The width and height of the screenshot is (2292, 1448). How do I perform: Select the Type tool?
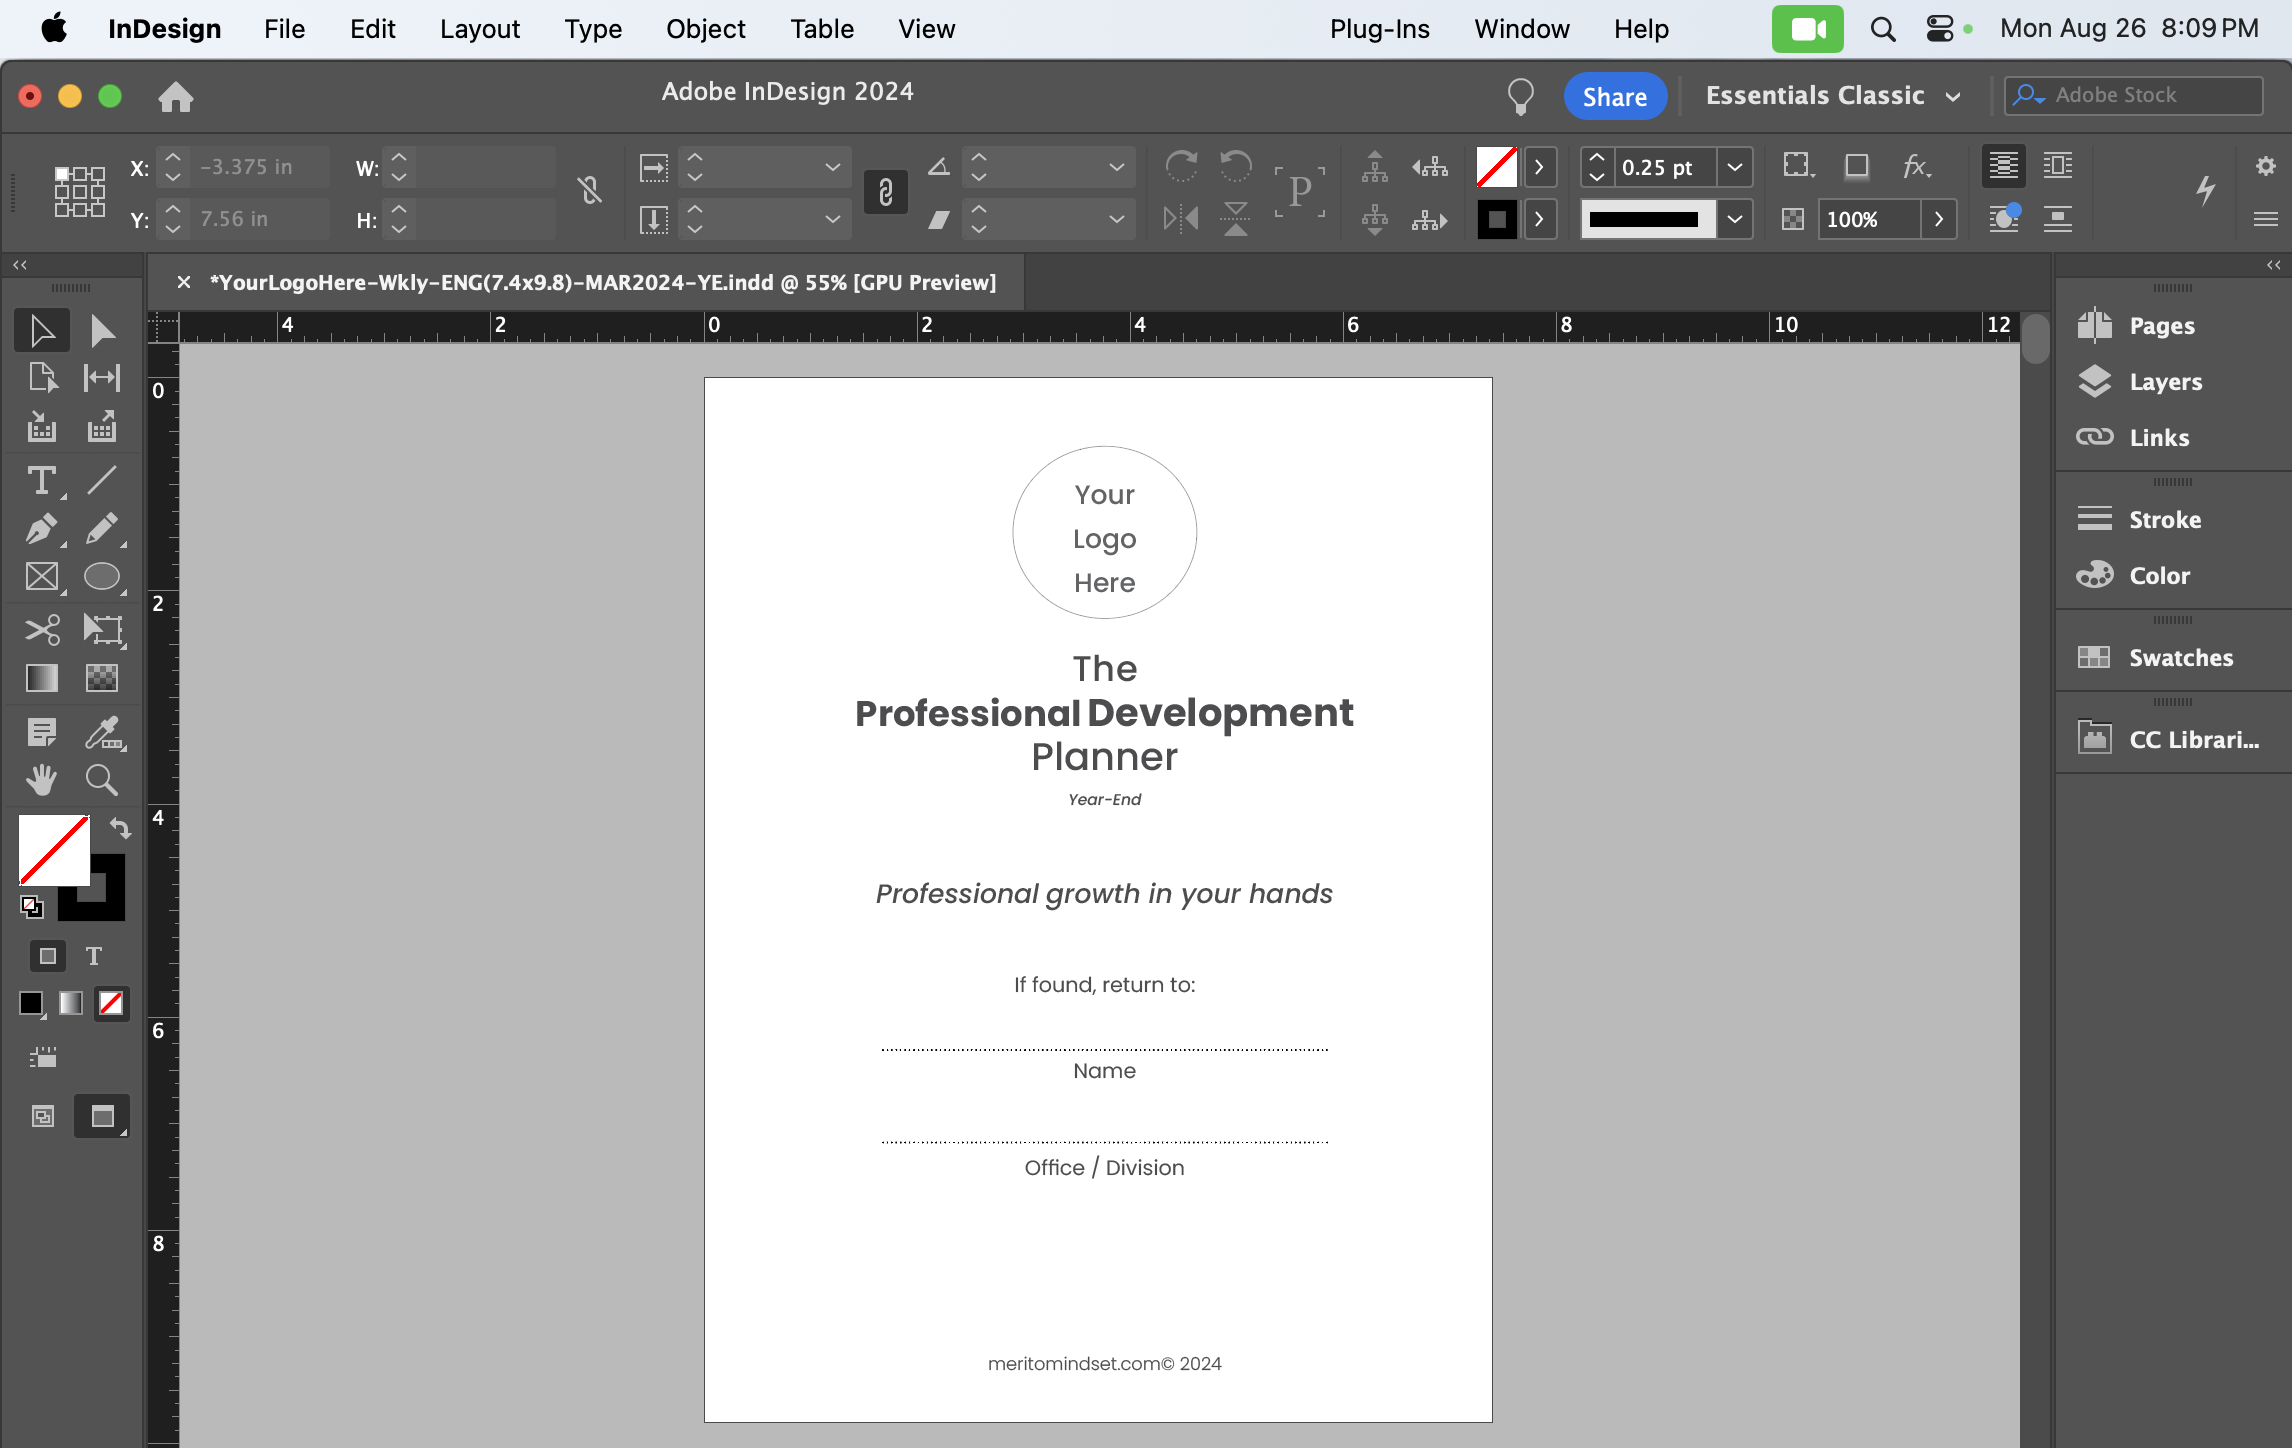pyautogui.click(x=41, y=481)
